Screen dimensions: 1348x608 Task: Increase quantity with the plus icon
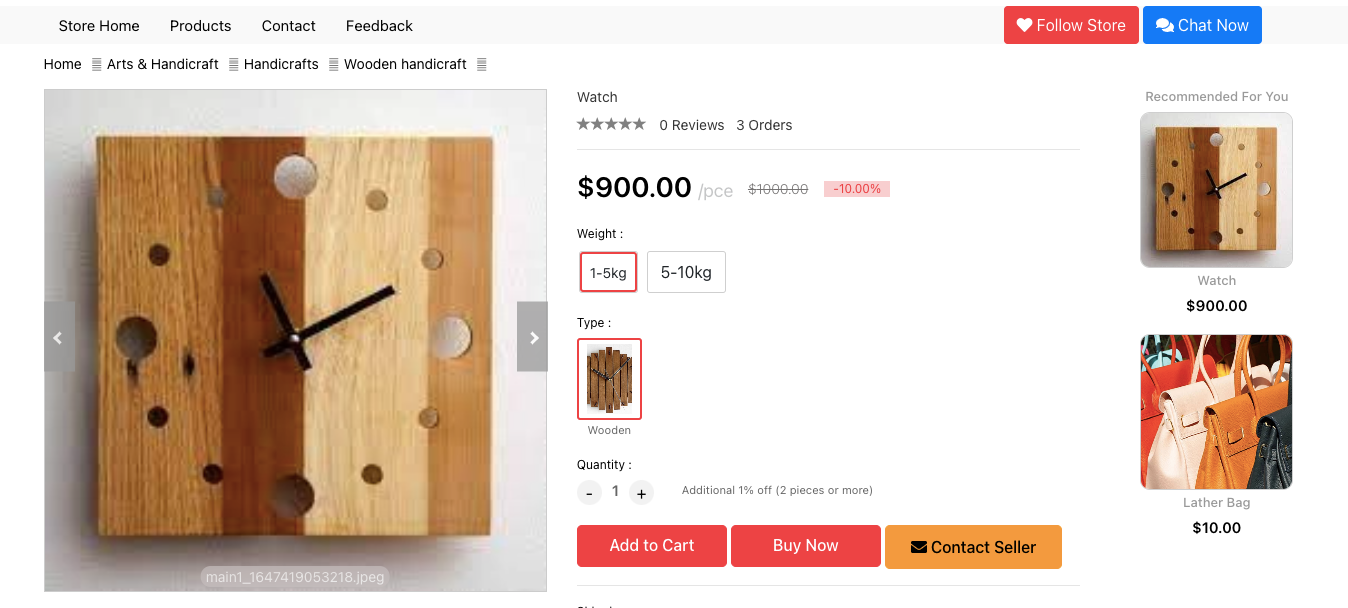coord(641,492)
